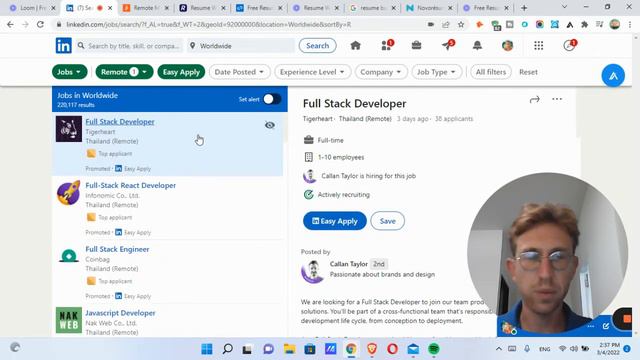Viewport: 640px width, 360px height.
Task: Click Reset filters
Action: [528, 72]
